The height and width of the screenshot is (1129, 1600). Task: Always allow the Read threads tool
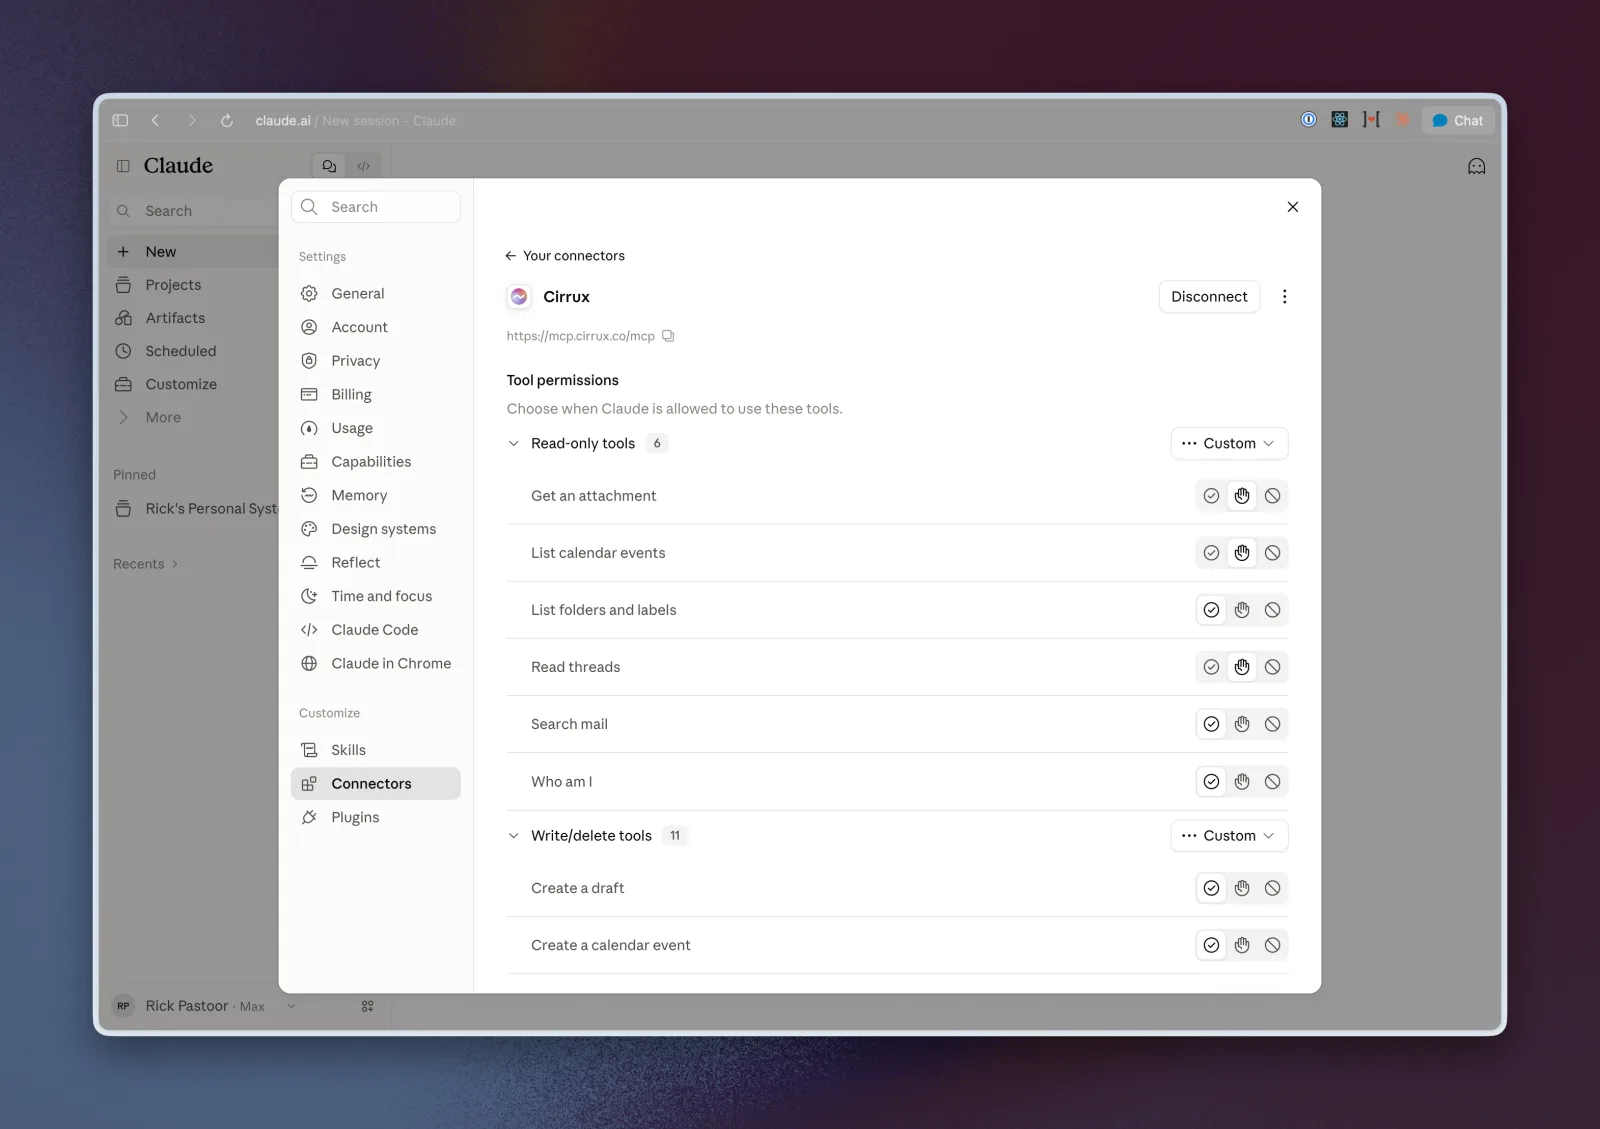click(x=1211, y=667)
